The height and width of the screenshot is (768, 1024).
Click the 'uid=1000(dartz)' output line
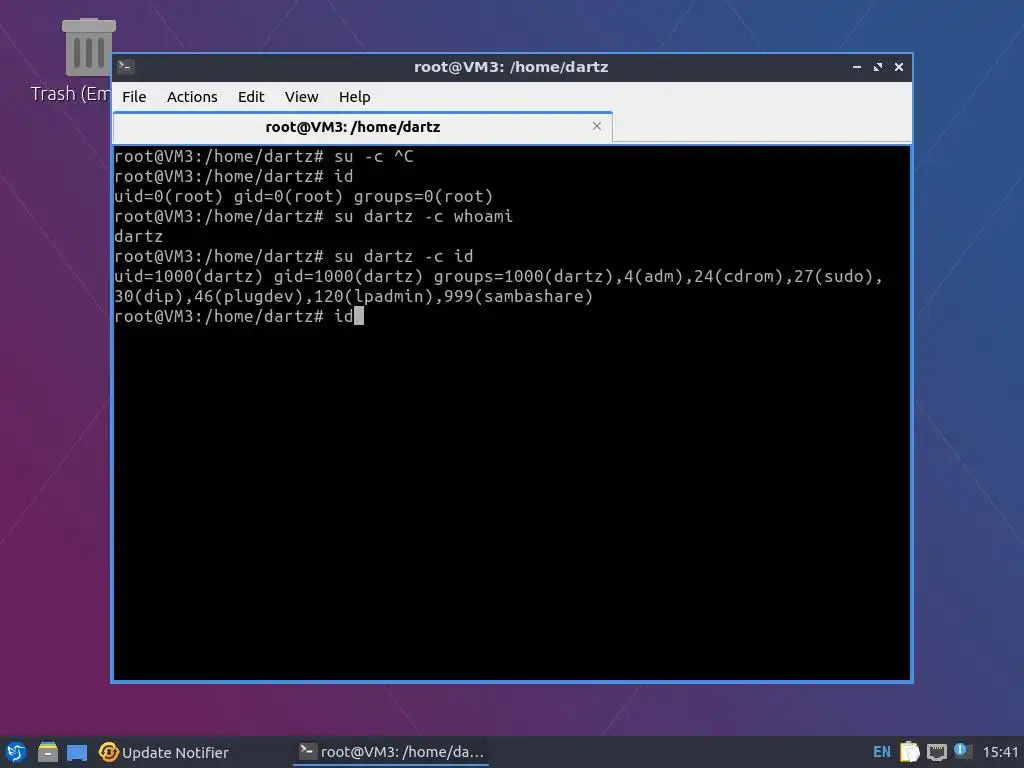point(498,276)
